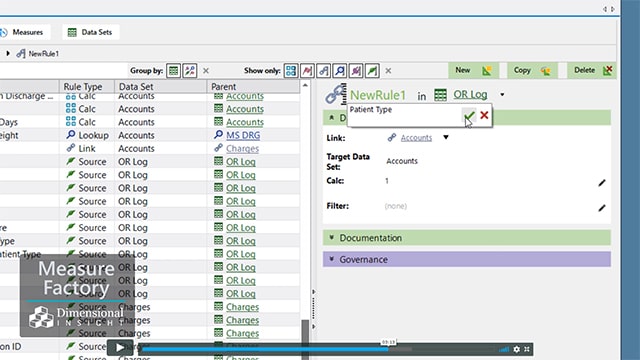Click into the Patient Type name field
Screen dimensions: 640x360
point(404,115)
